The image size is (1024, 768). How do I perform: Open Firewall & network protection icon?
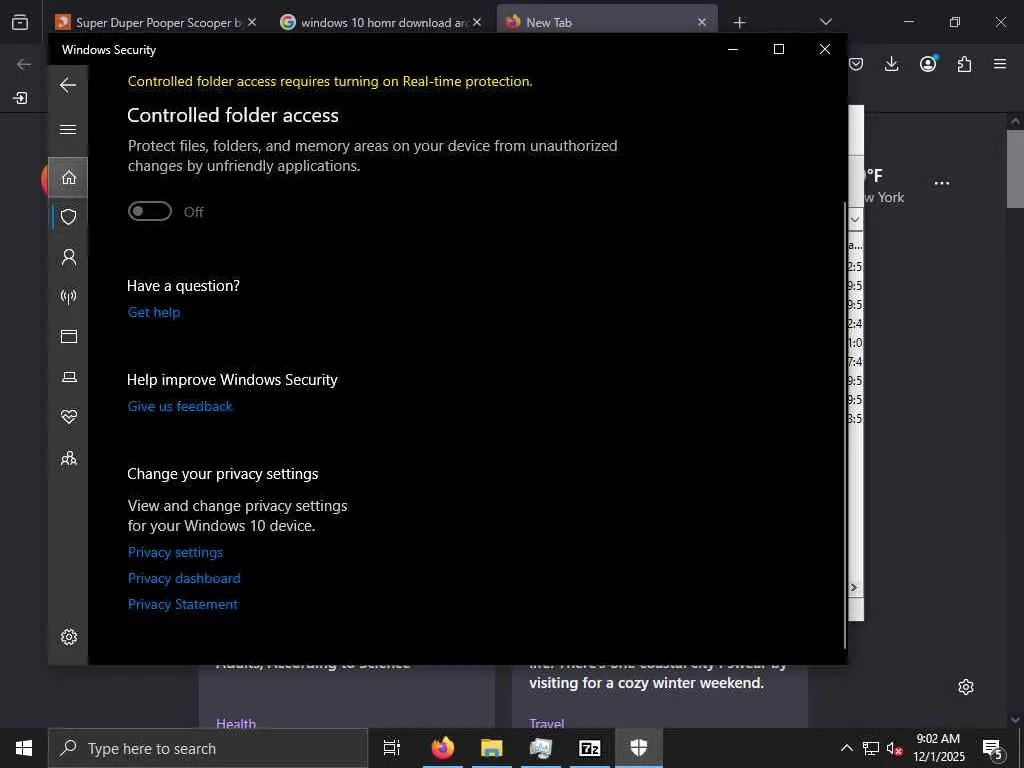click(68, 296)
